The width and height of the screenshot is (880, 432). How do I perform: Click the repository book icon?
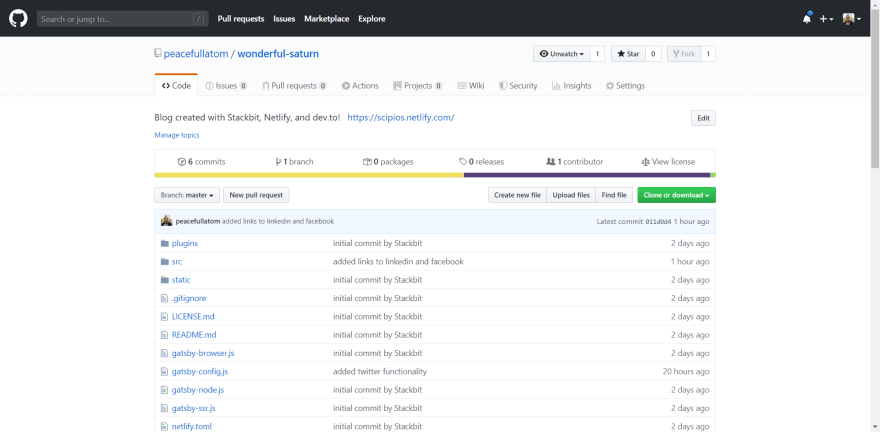point(158,53)
